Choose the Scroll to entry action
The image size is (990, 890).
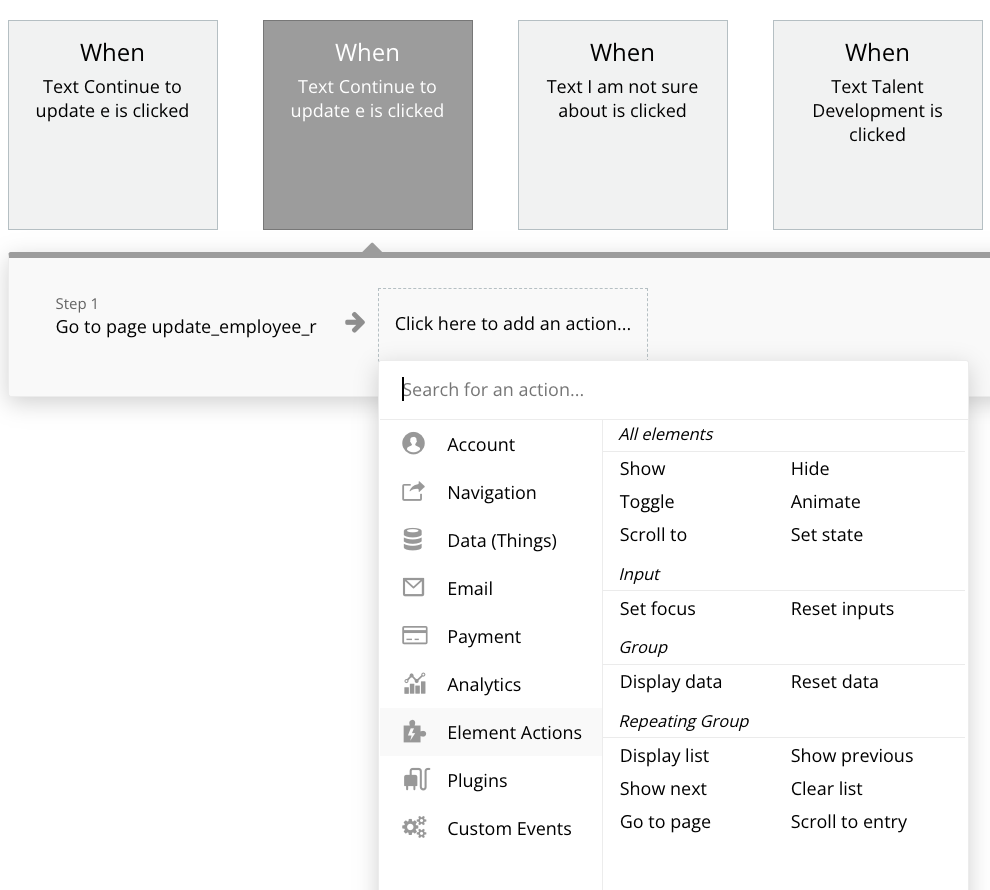848,822
